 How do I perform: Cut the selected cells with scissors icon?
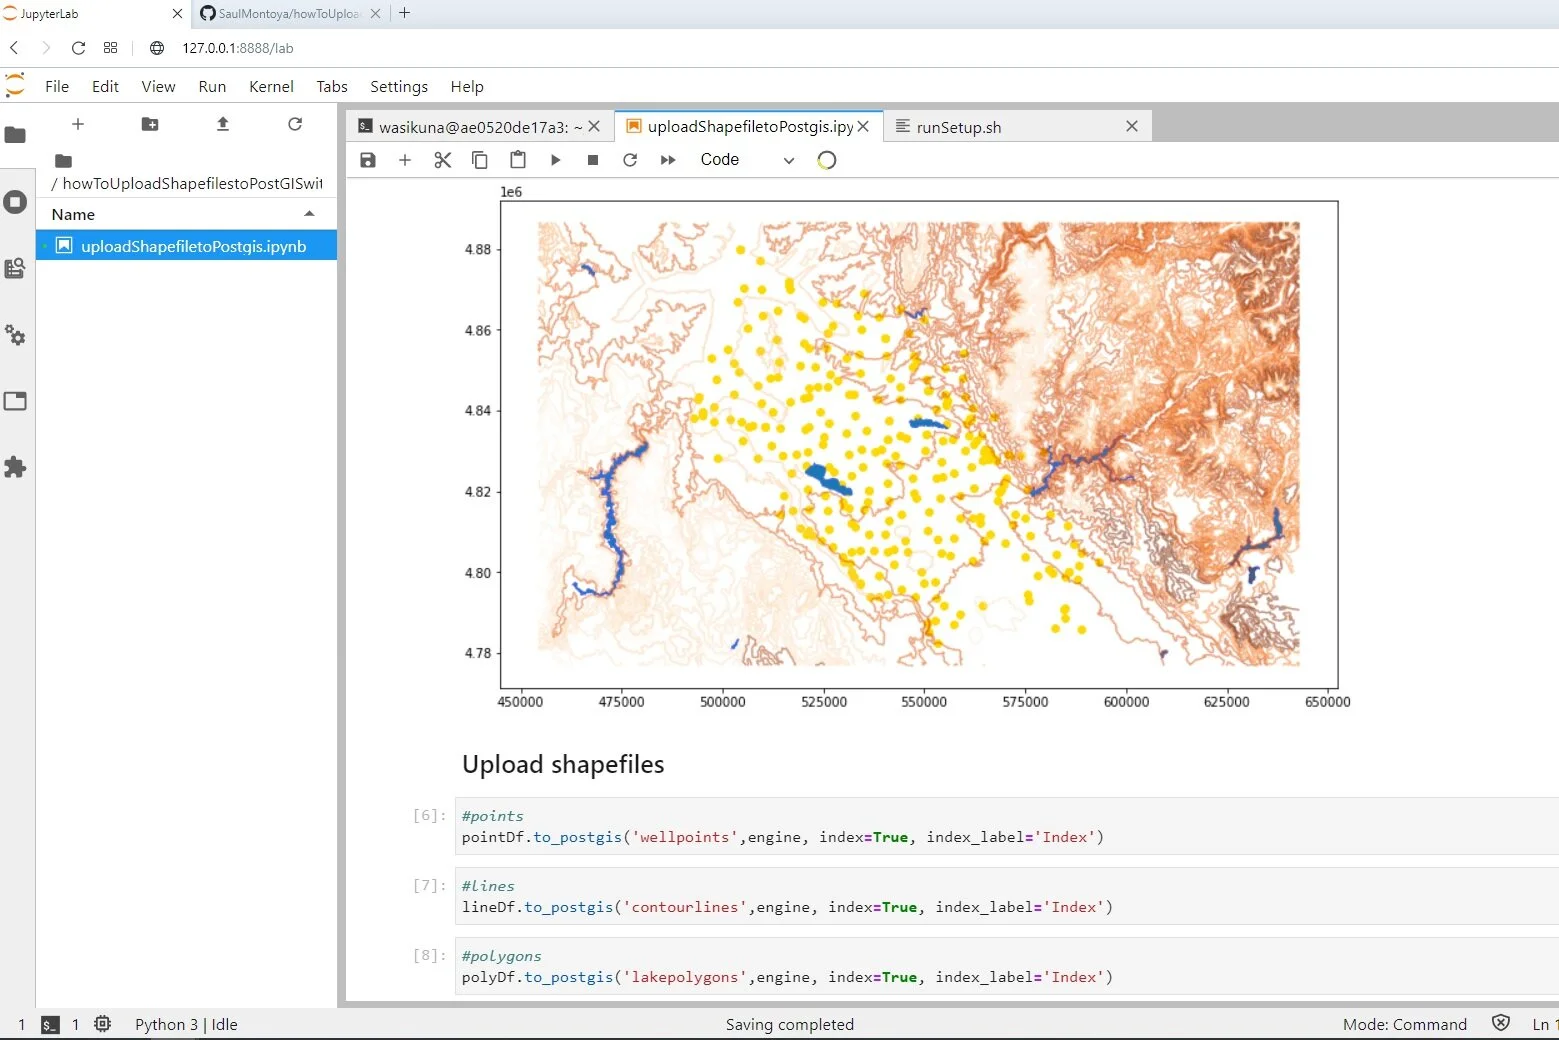[x=442, y=160]
